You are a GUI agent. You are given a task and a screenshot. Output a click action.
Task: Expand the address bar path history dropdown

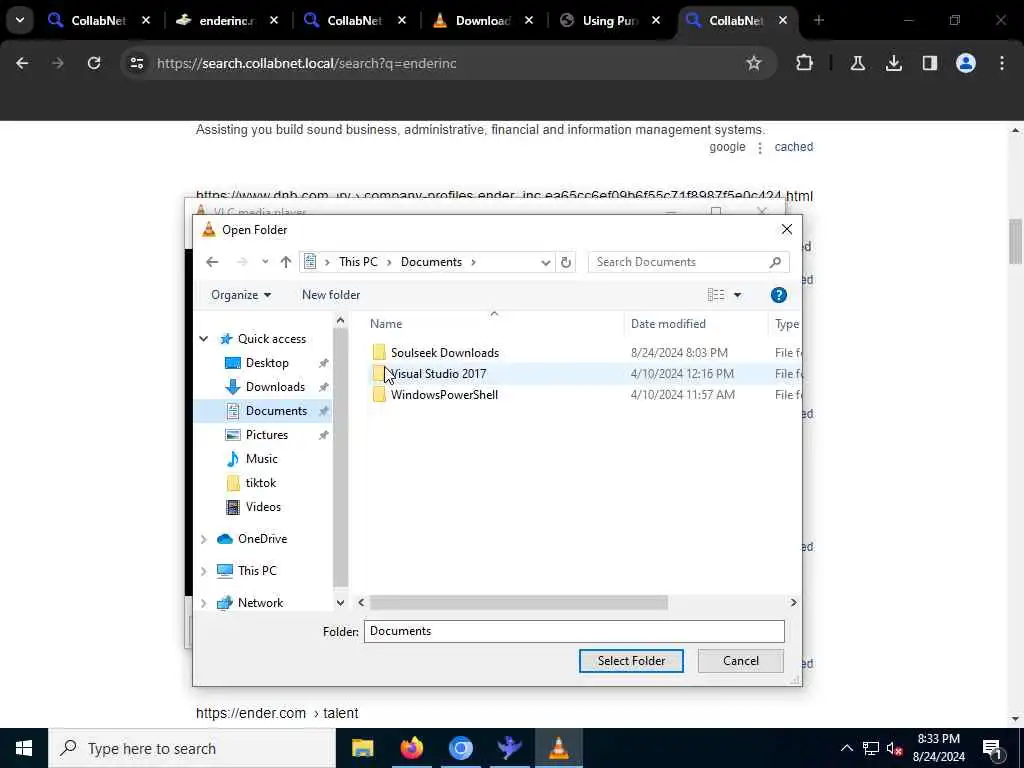pyautogui.click(x=545, y=262)
